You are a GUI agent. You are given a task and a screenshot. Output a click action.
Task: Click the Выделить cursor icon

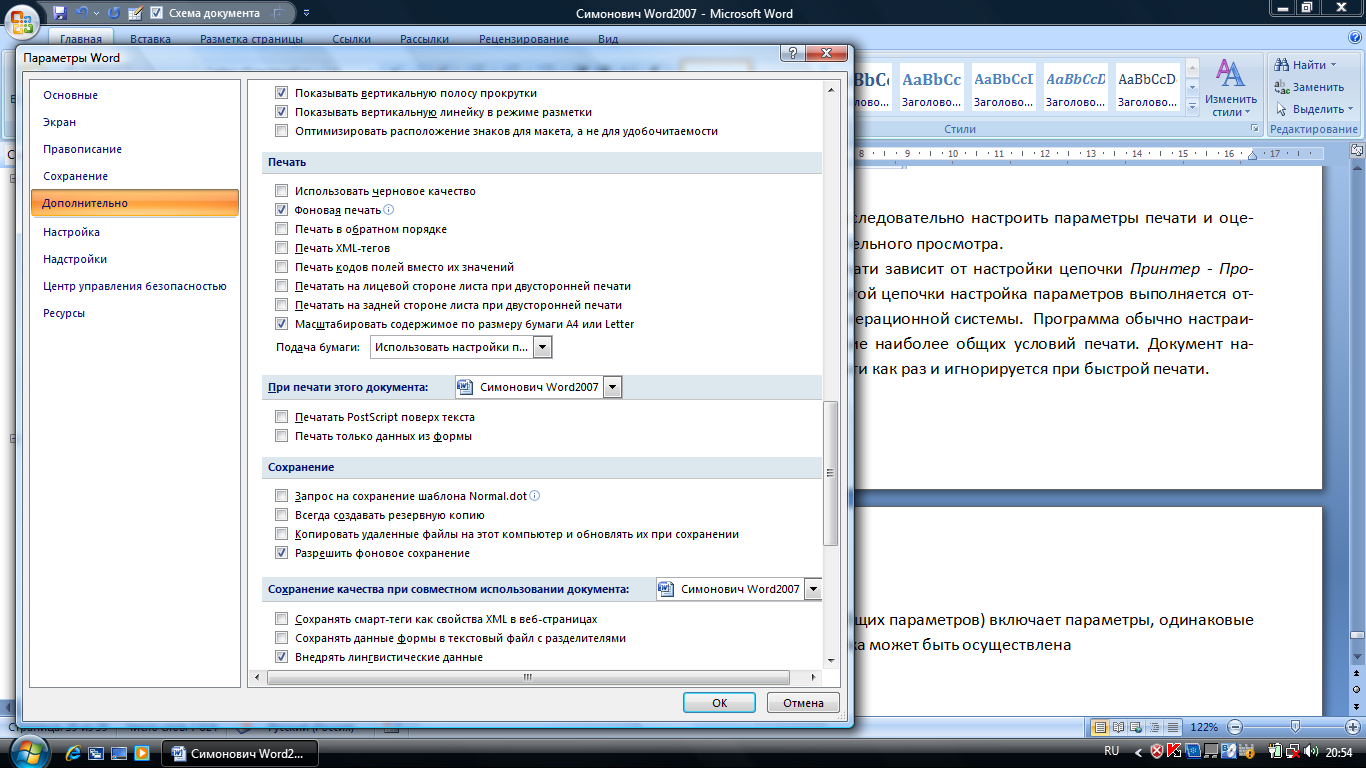click(1282, 109)
